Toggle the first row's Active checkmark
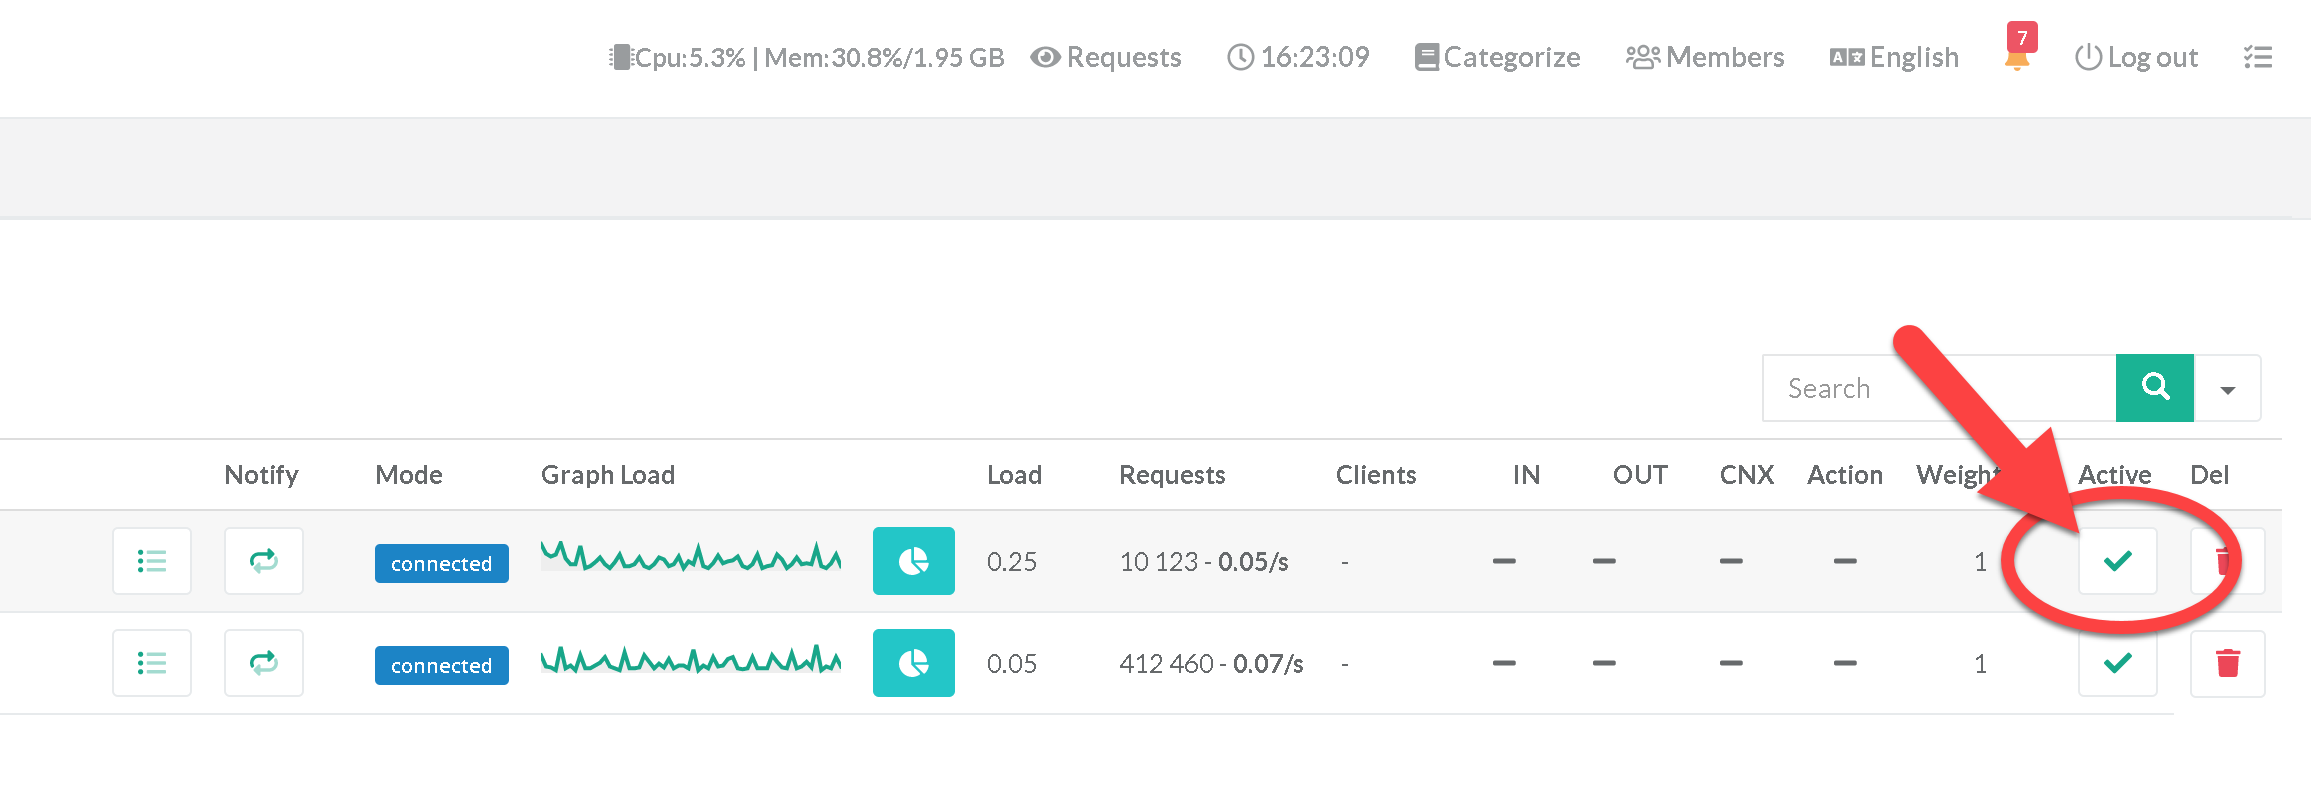The height and width of the screenshot is (805, 2311). point(2117,561)
